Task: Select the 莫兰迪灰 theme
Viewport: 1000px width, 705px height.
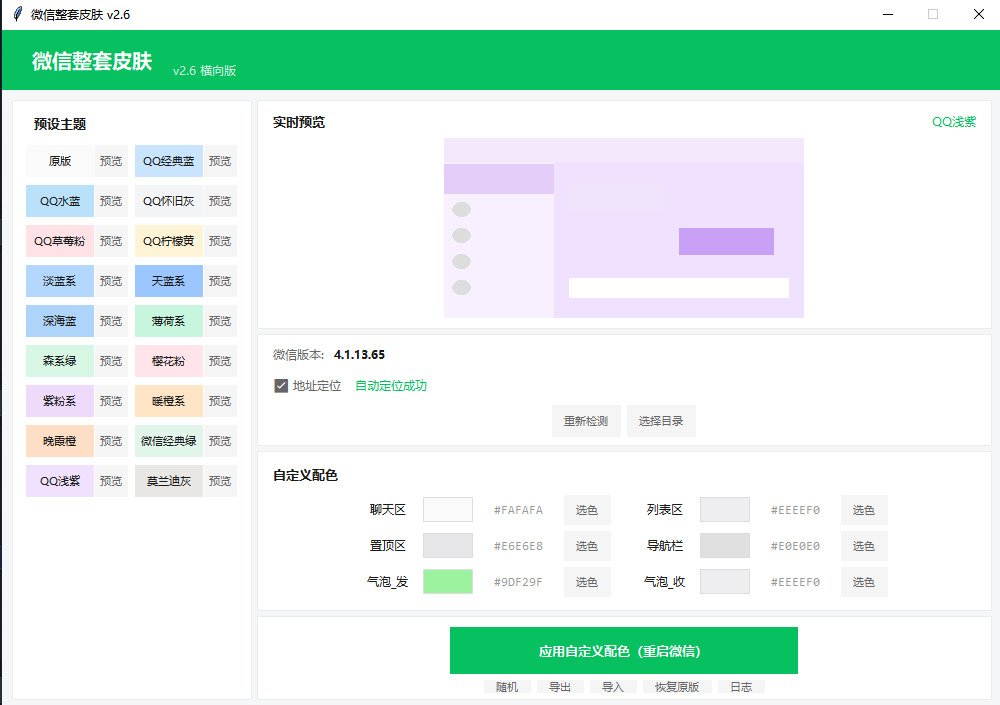Action: (x=168, y=481)
